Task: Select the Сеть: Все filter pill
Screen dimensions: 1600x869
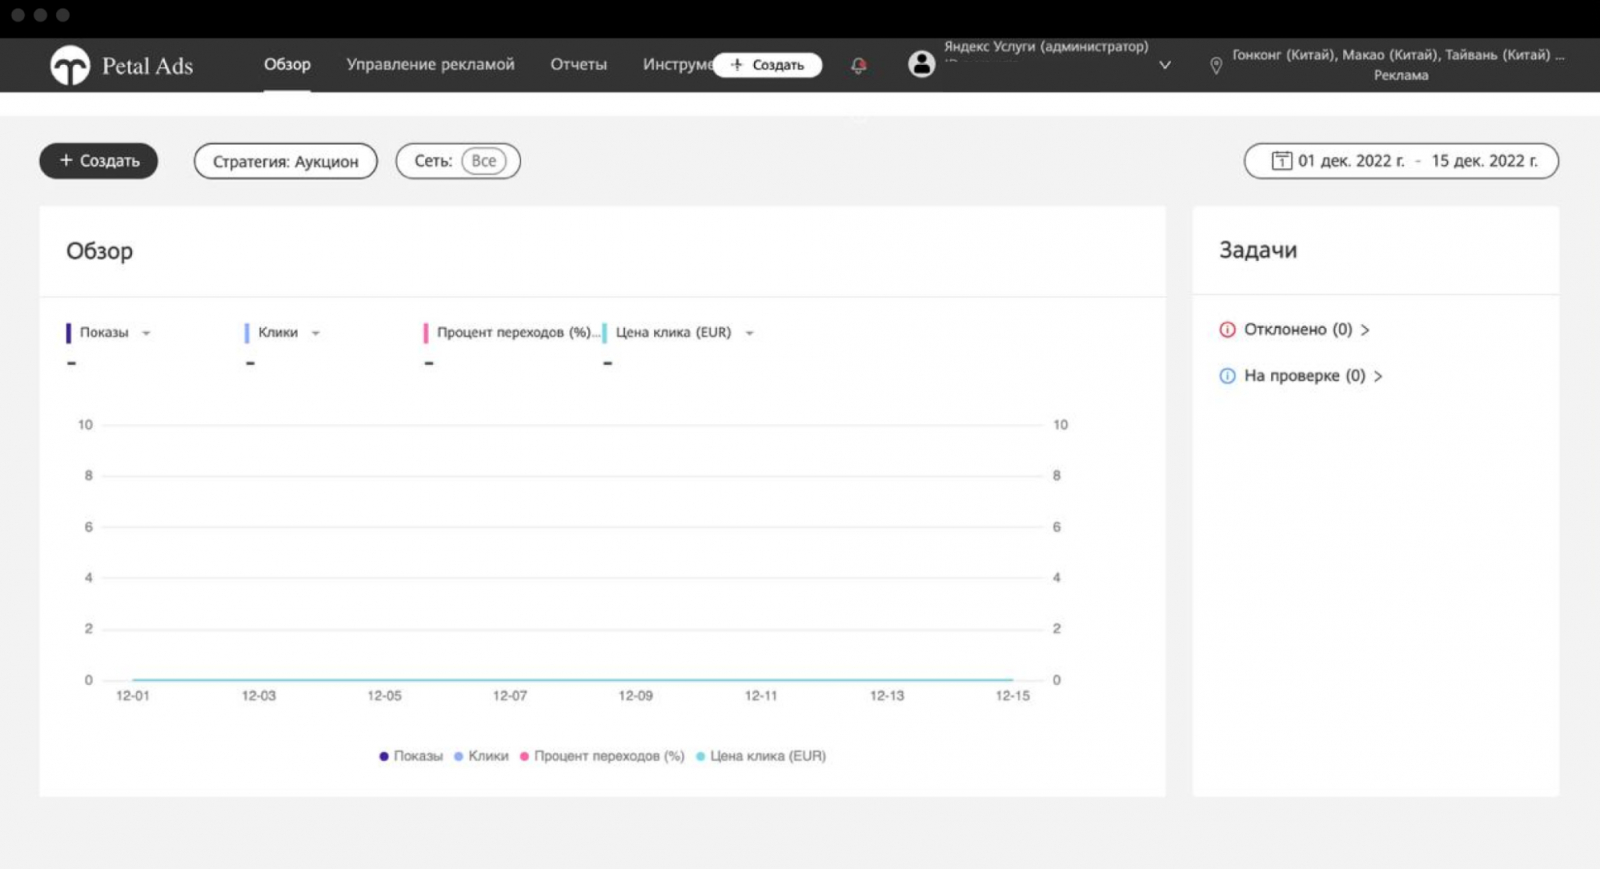Action: (458, 161)
